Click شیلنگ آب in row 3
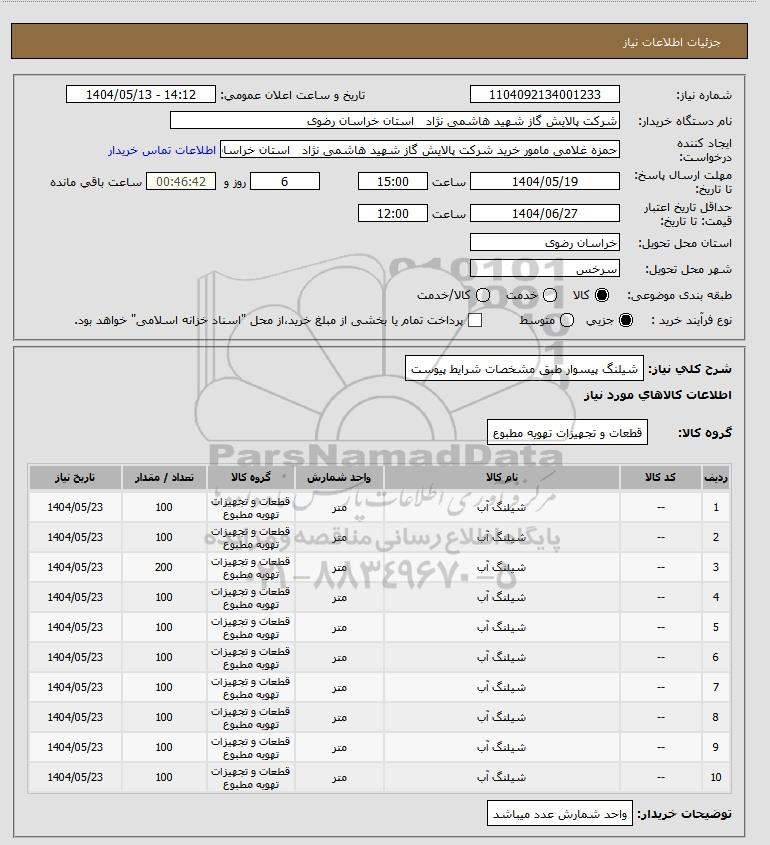 click(x=501, y=567)
